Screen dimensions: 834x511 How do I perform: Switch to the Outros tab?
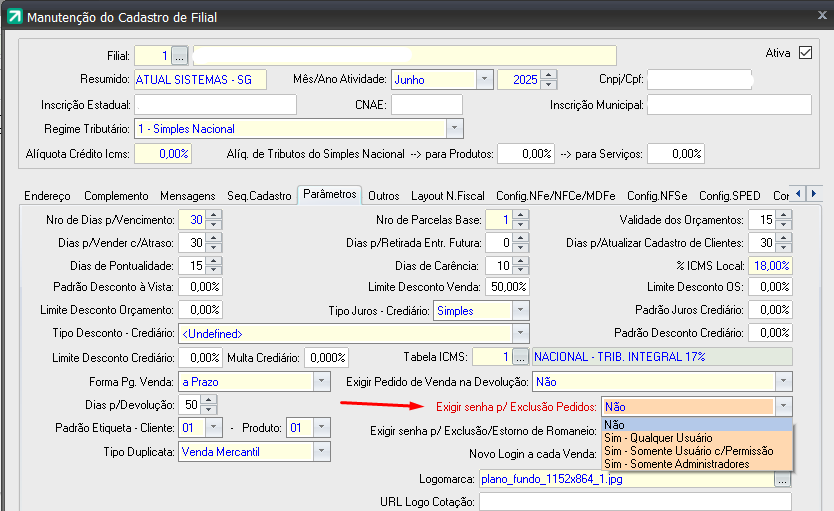[383, 196]
